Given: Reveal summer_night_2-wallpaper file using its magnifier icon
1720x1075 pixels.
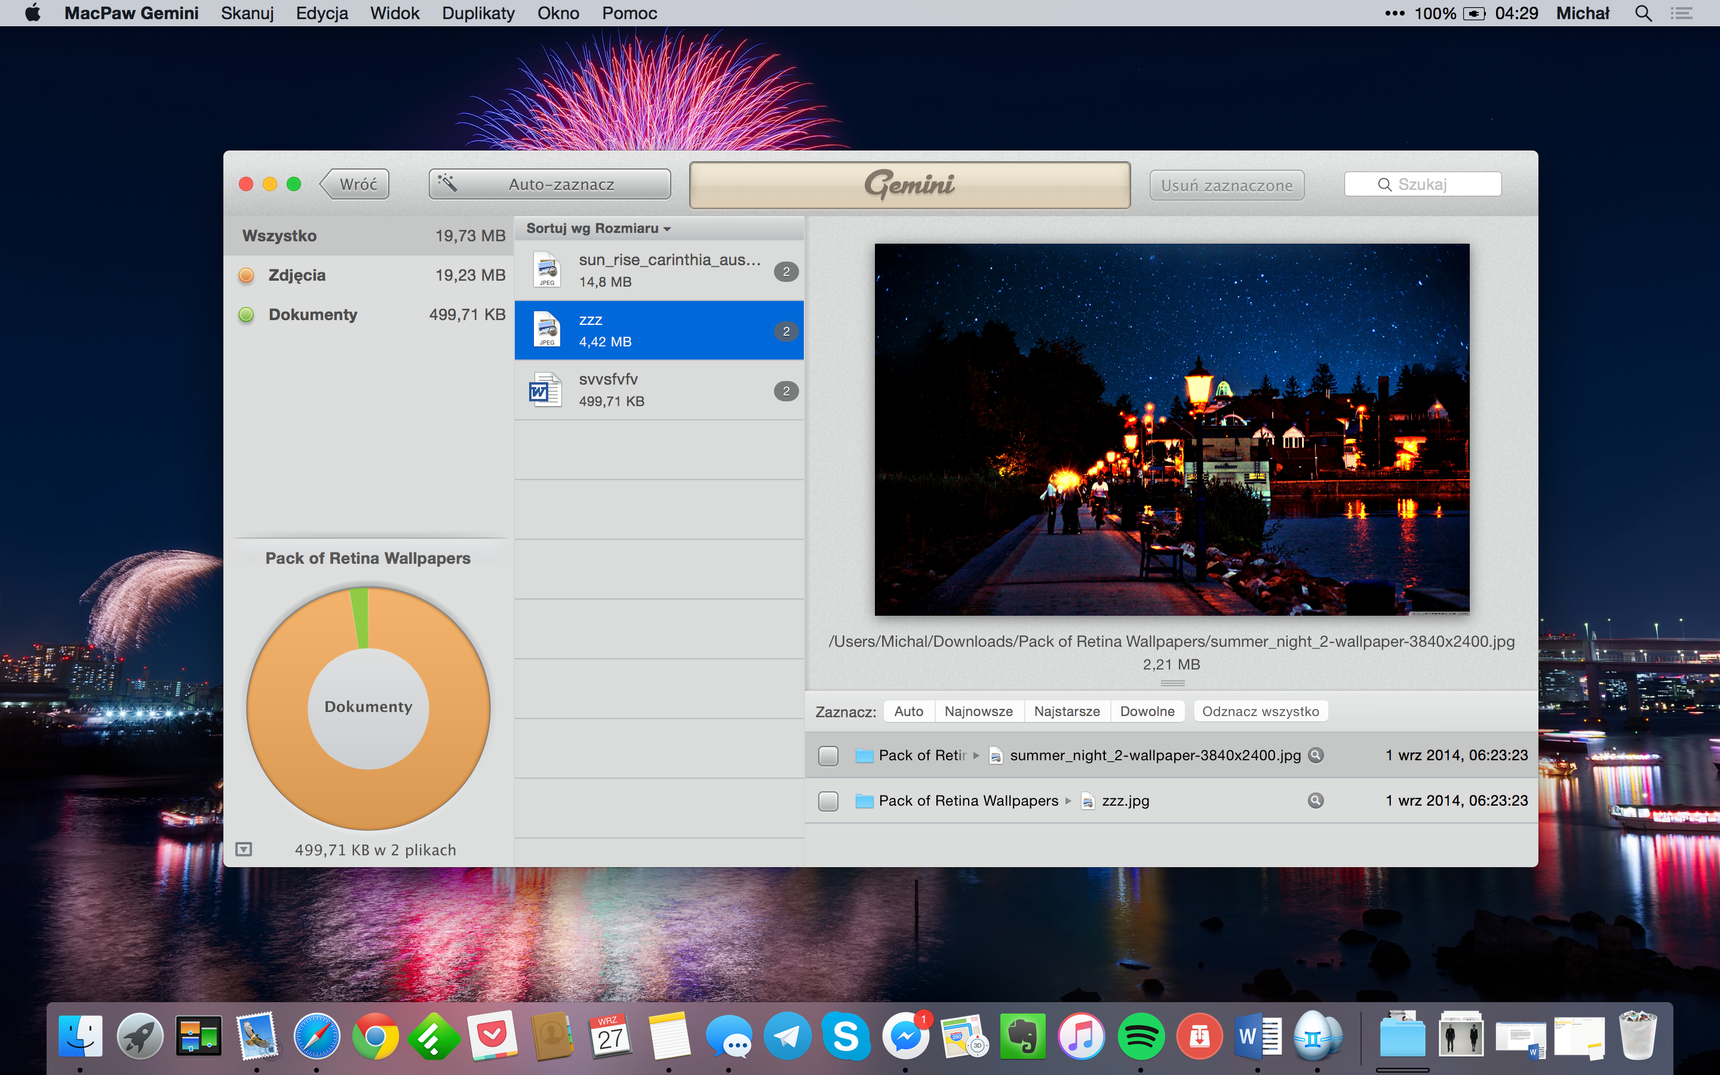Looking at the screenshot, I should [1316, 755].
